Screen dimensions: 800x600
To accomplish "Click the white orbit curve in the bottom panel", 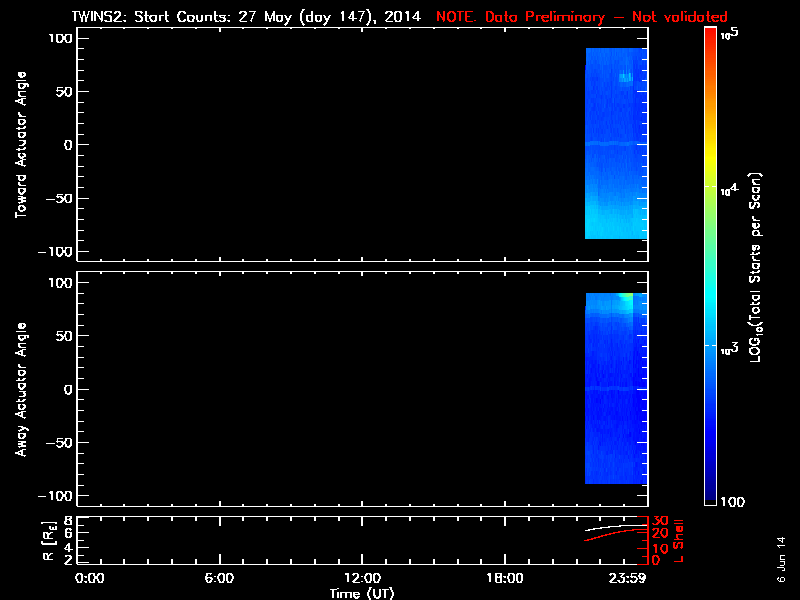I will pos(612,526).
